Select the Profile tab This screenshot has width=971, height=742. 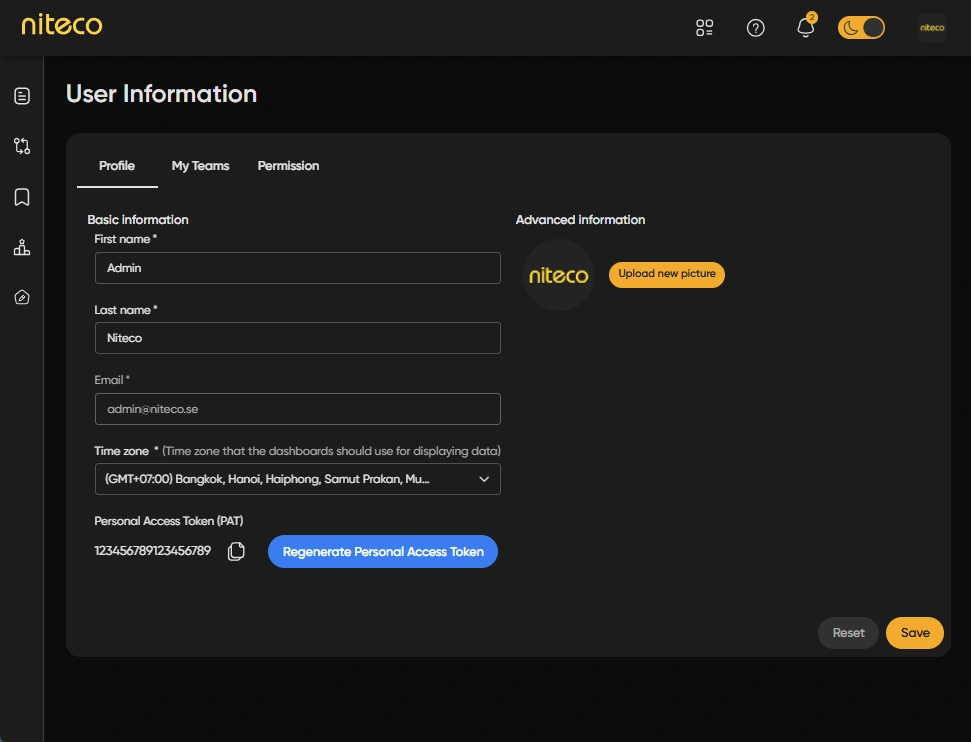[x=117, y=166]
